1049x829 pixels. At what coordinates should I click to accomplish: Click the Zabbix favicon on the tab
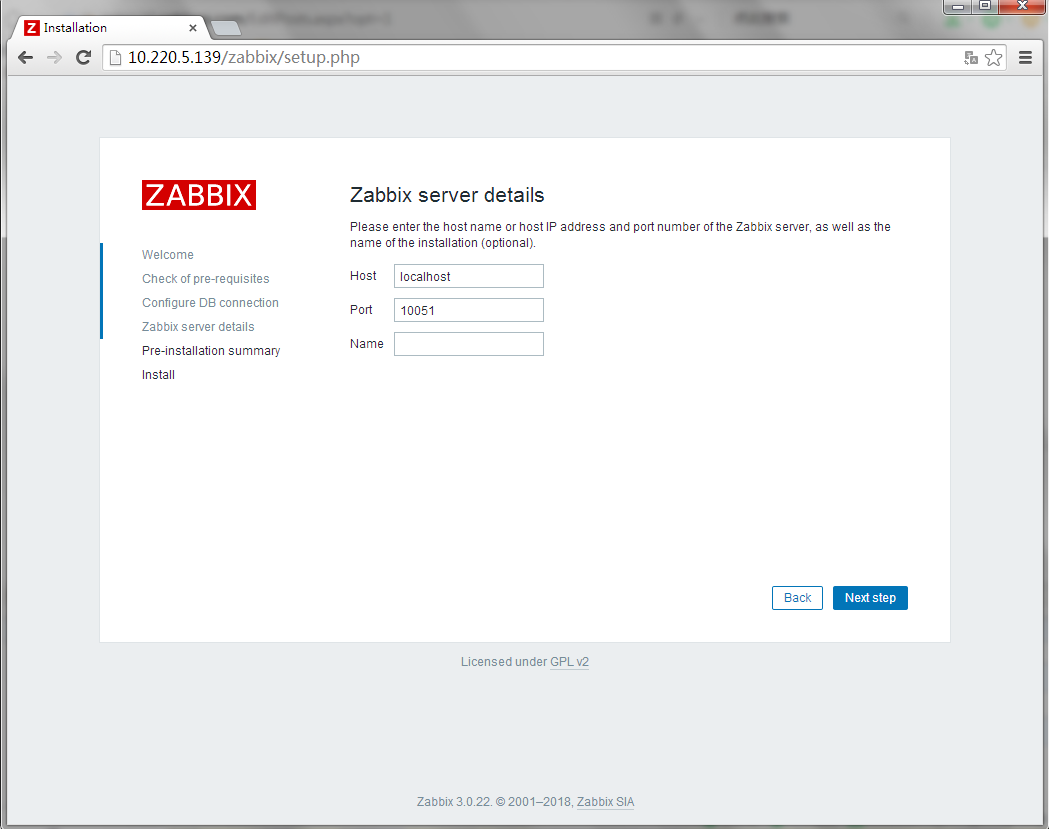31,27
